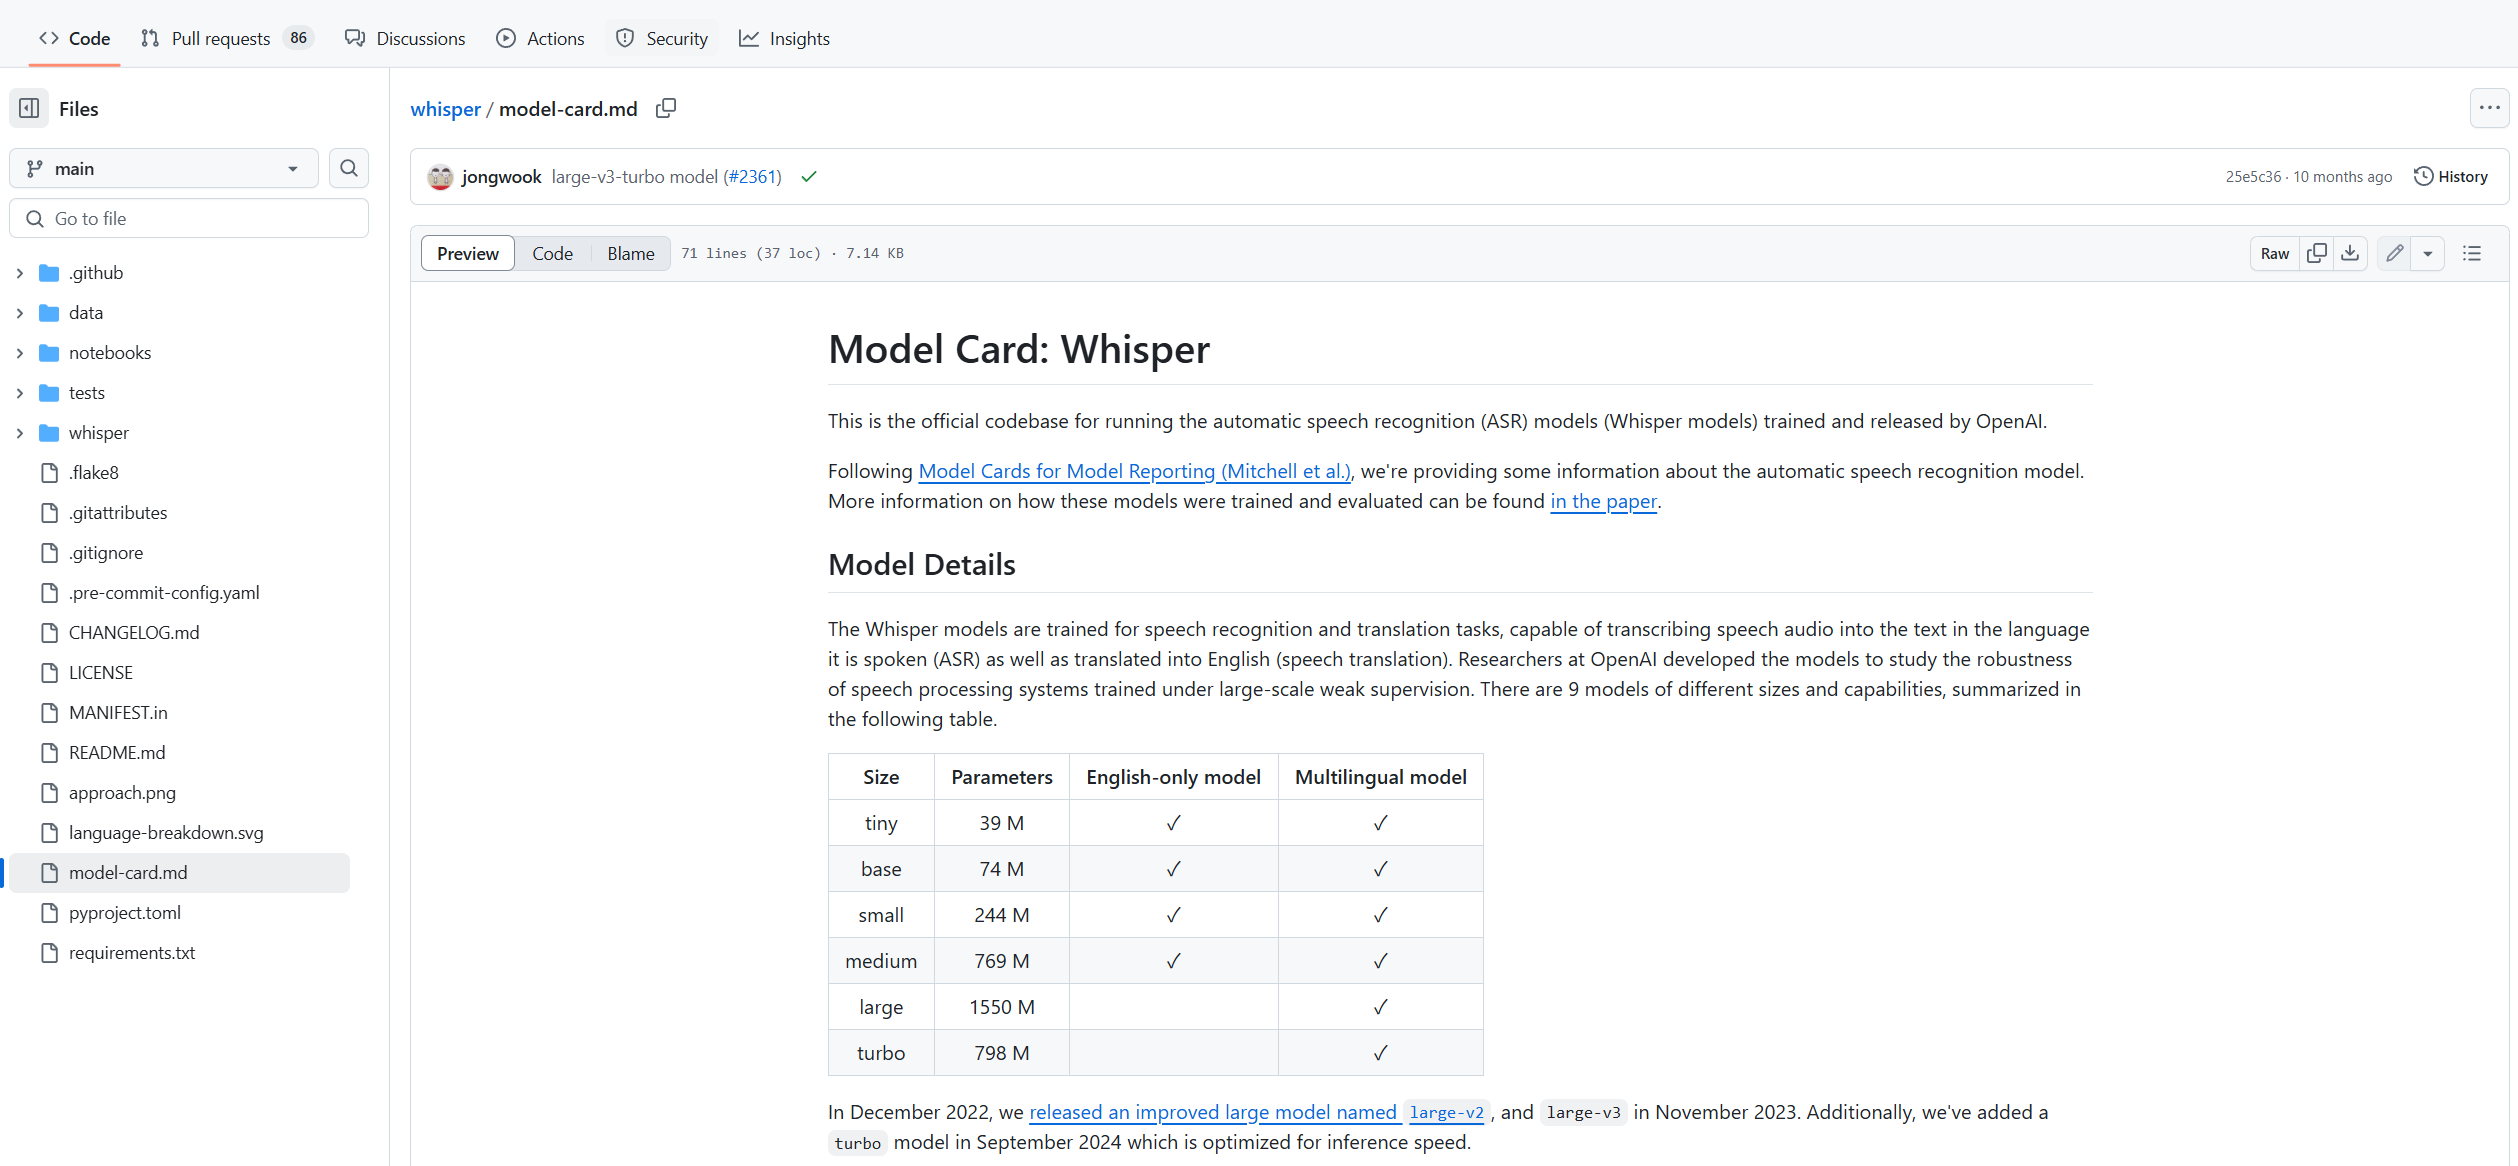This screenshot has width=2518, height=1166.
Task: Edit file pencil icon
Action: [2395, 253]
